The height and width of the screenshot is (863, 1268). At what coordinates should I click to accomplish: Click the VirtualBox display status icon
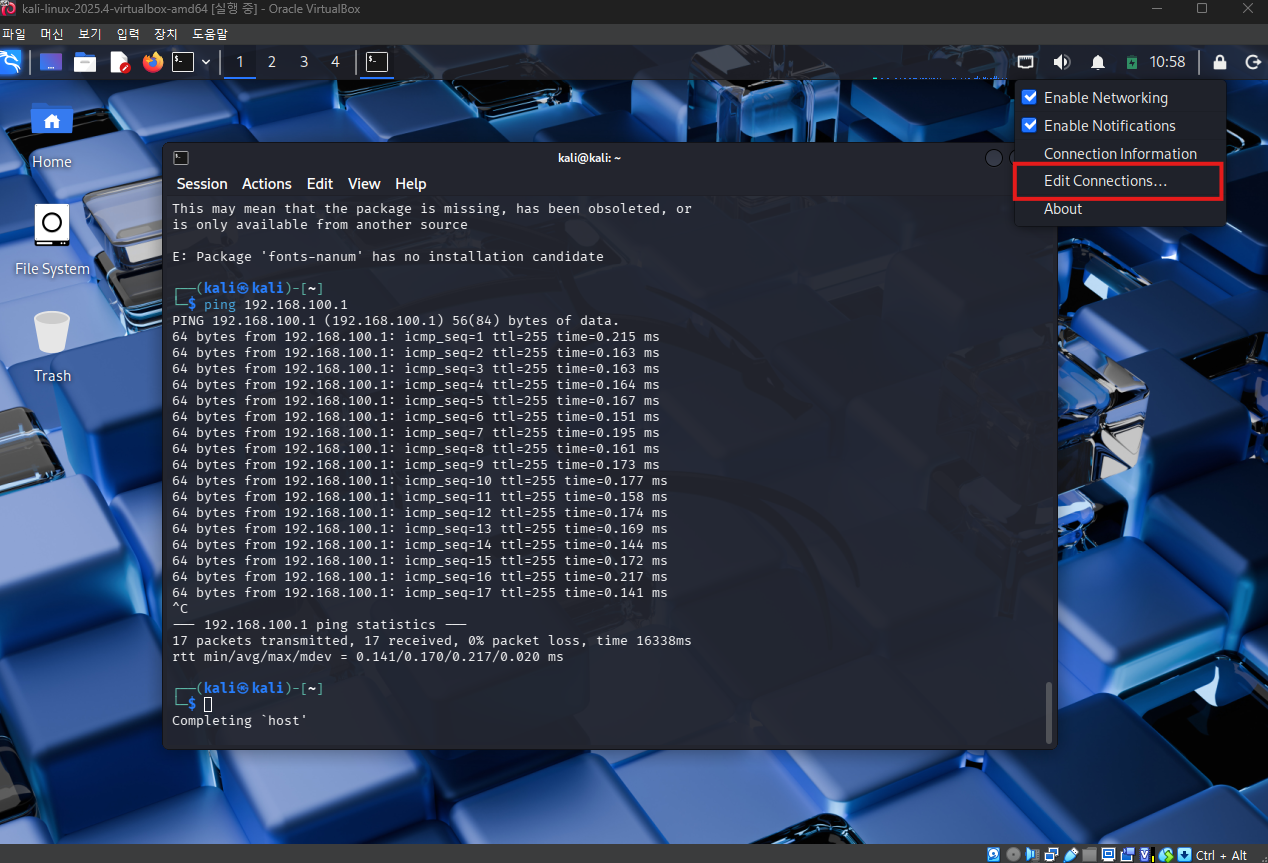tap(1109, 855)
